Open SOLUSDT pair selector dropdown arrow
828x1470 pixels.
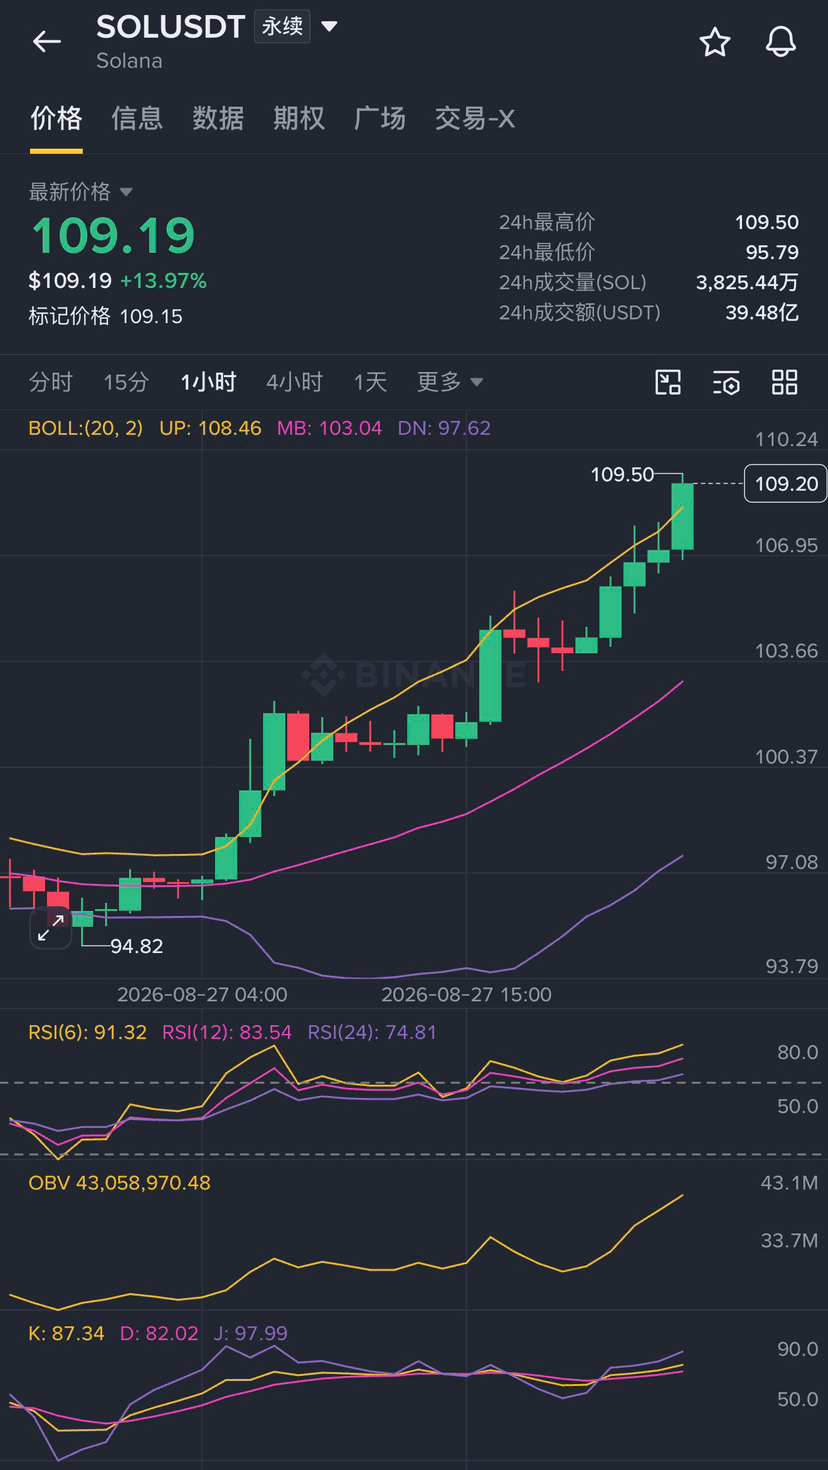coord(329,27)
